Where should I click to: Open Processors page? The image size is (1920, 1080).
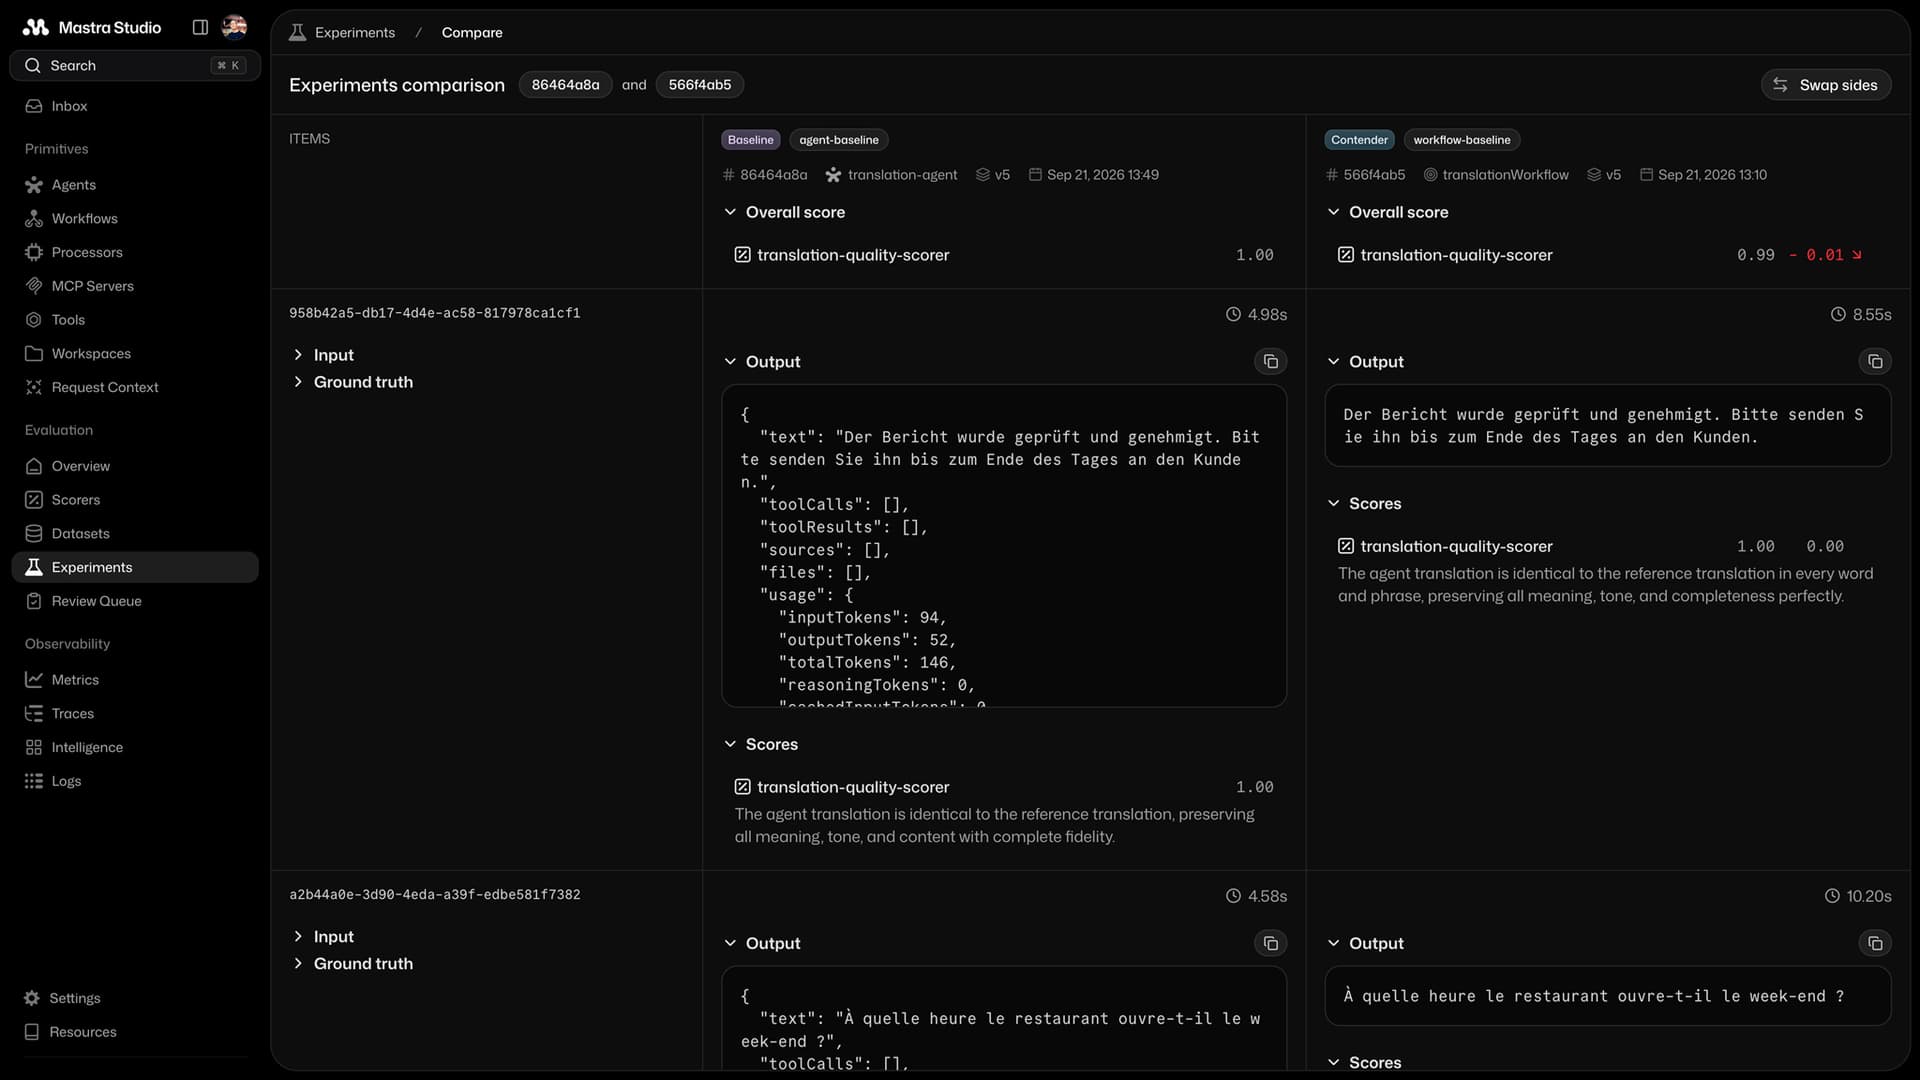135,252
